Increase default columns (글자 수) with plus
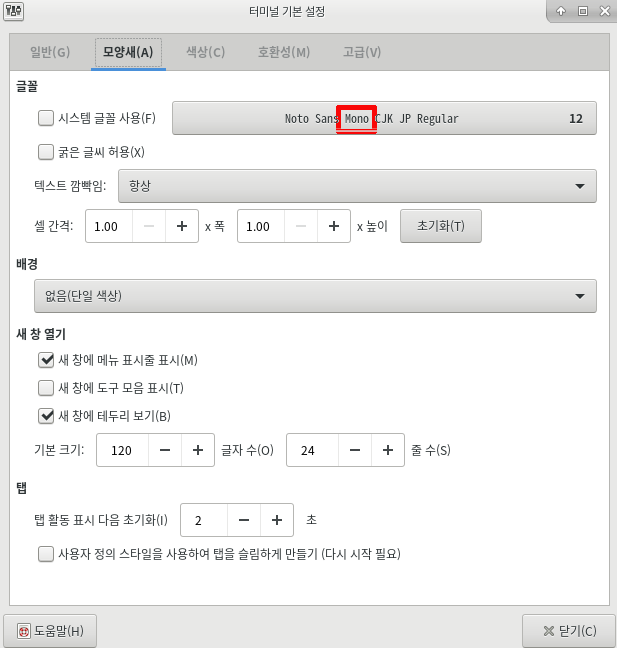617x648 pixels. (198, 450)
